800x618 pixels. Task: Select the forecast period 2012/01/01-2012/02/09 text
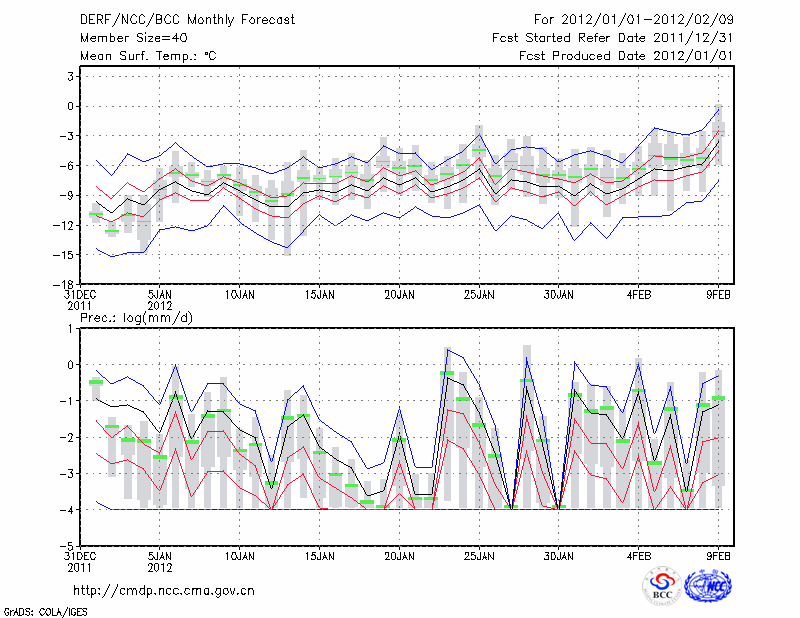coord(634,19)
